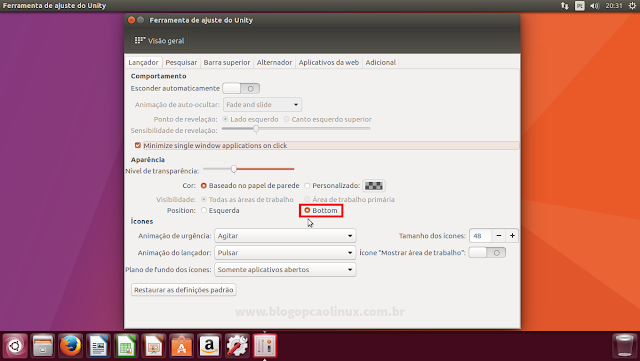Select Canto esquerdo superior reveal point

(x=287, y=119)
